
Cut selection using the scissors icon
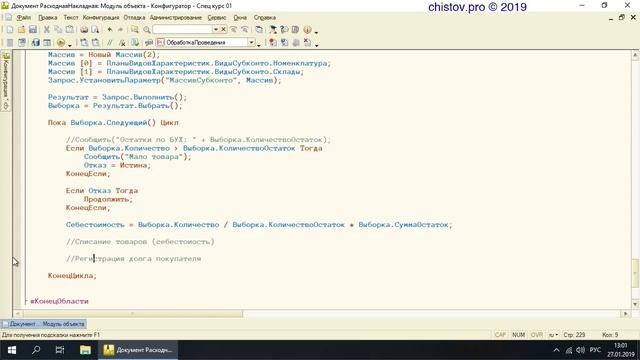pos(47,29)
